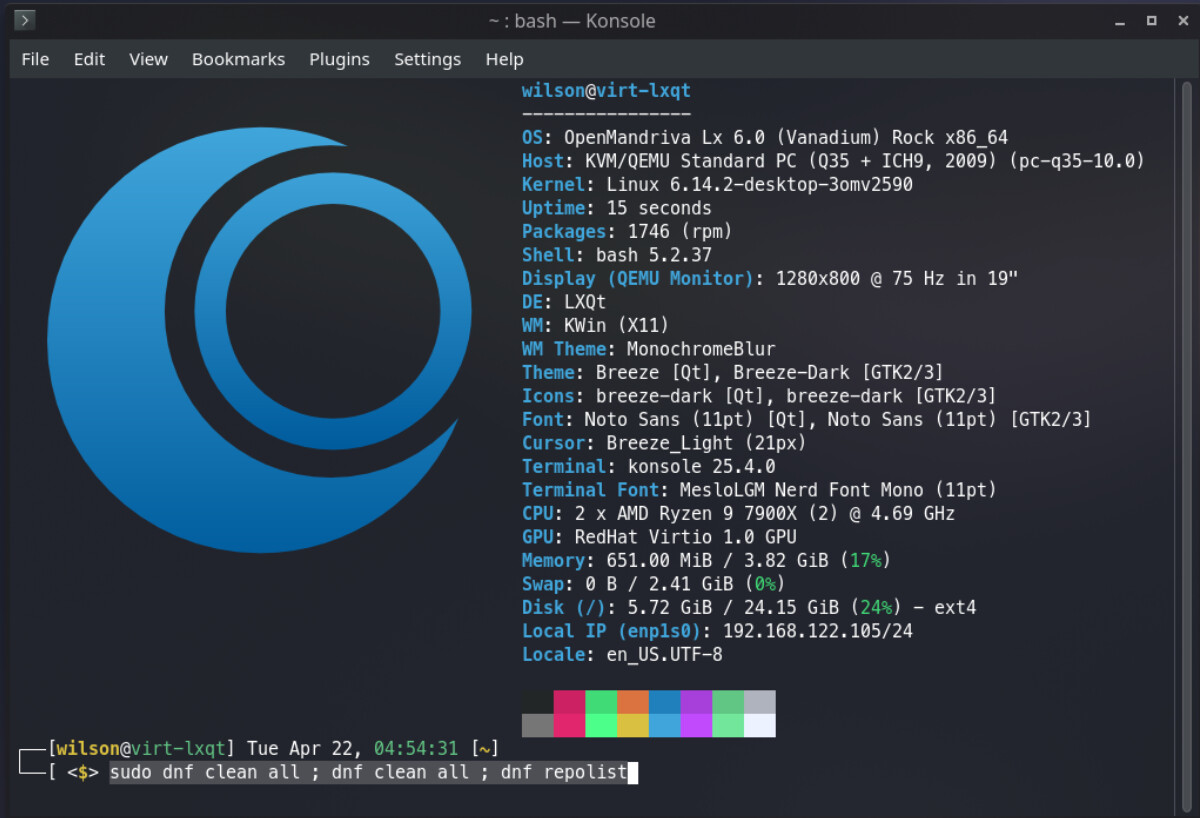Viewport: 1200px width, 818px height.
Task: Click the 'WM: KWin (X11)' line
Action: coord(596,326)
